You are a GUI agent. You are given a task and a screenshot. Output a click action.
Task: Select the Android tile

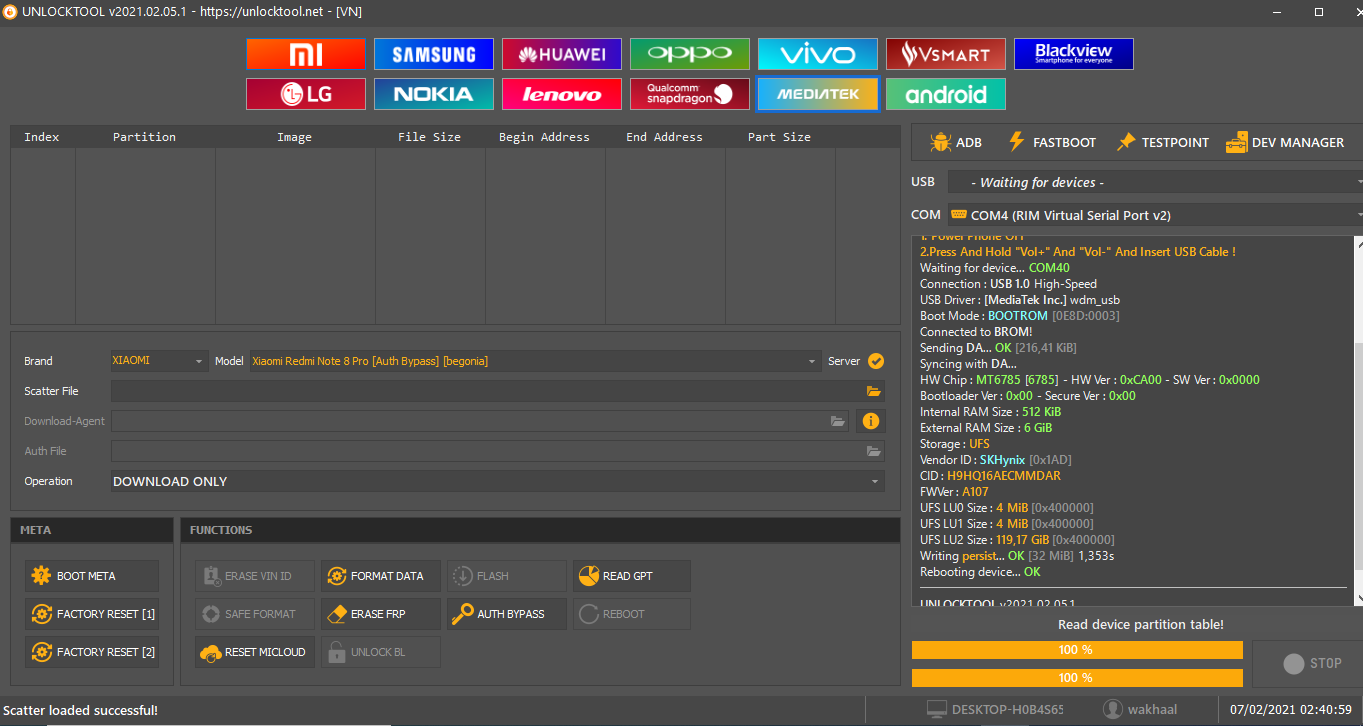[x=946, y=94]
